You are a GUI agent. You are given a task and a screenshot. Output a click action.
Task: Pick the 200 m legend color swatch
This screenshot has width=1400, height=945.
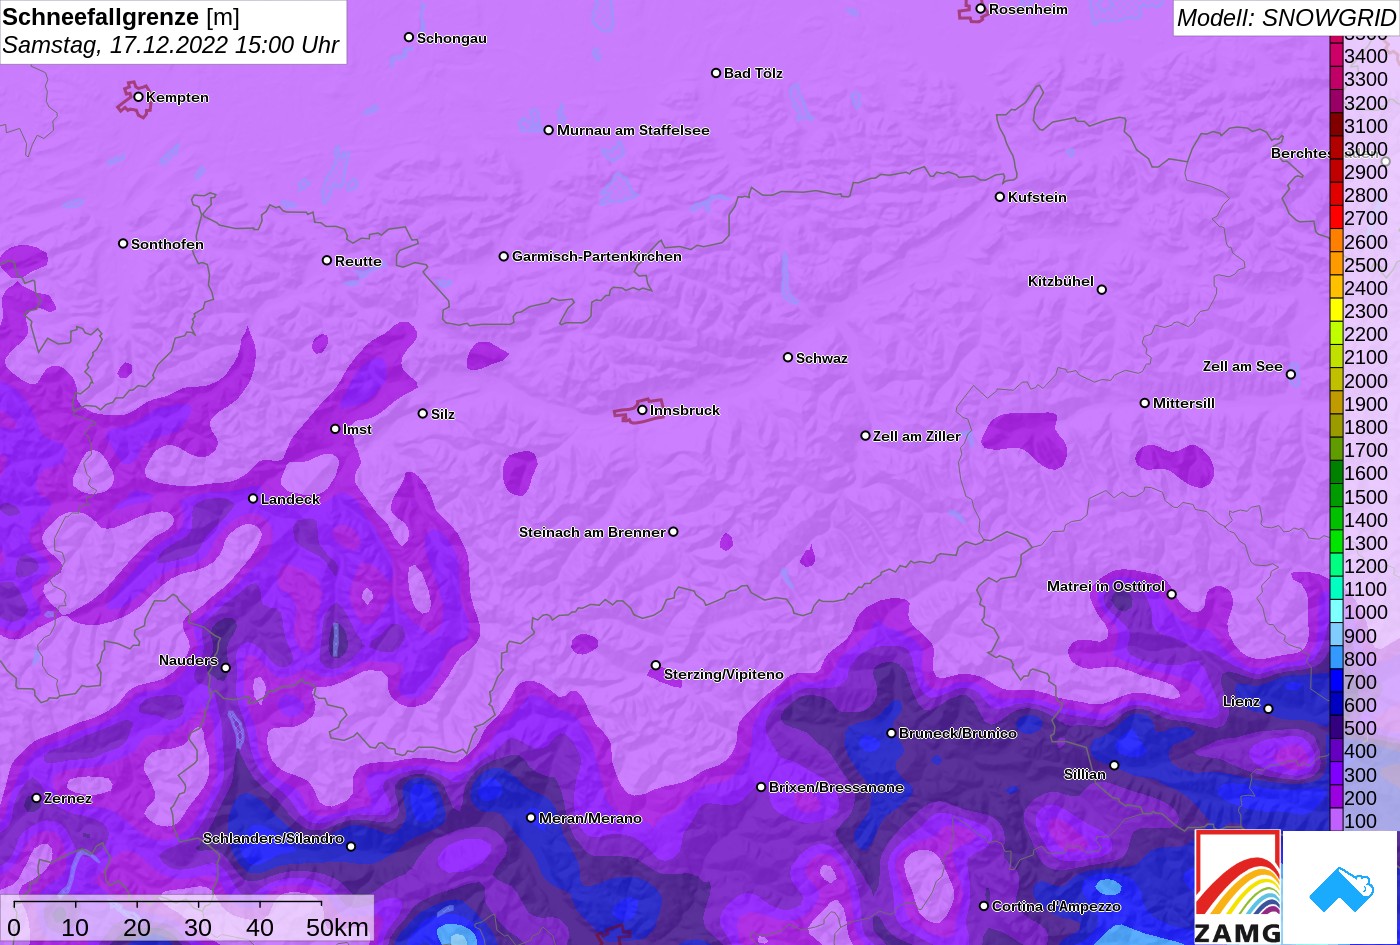click(x=1336, y=797)
